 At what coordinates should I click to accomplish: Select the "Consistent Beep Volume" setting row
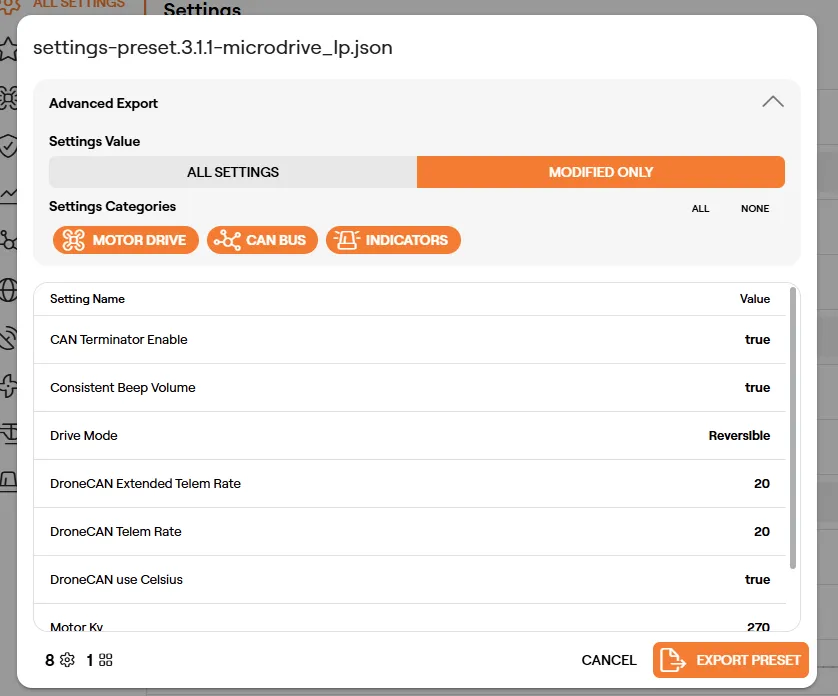point(410,388)
